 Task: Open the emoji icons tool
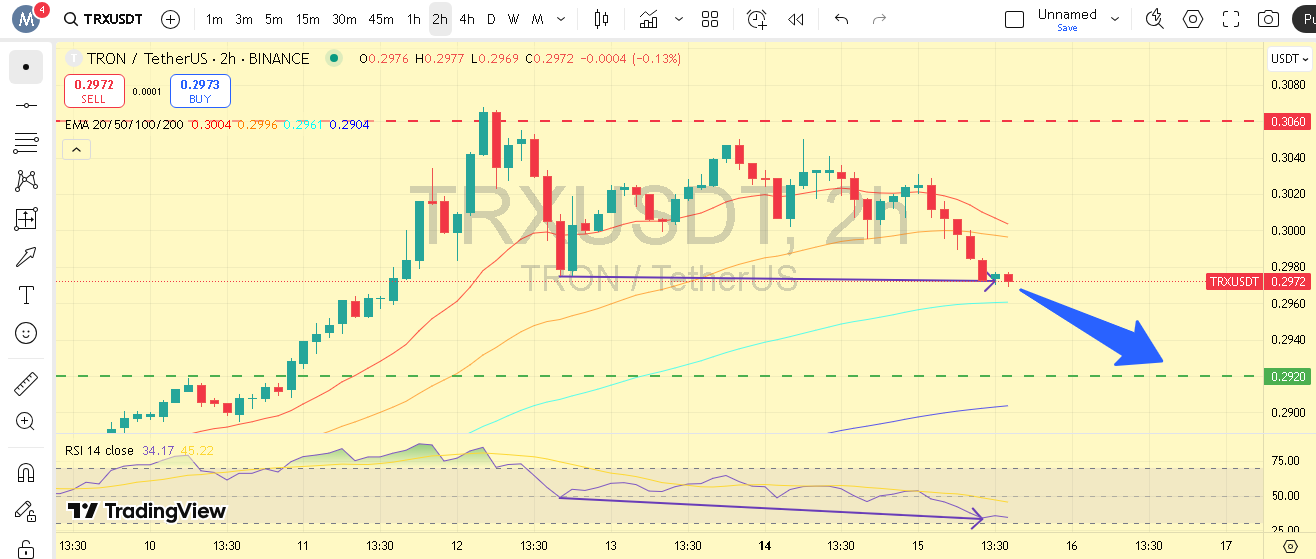[x=26, y=333]
